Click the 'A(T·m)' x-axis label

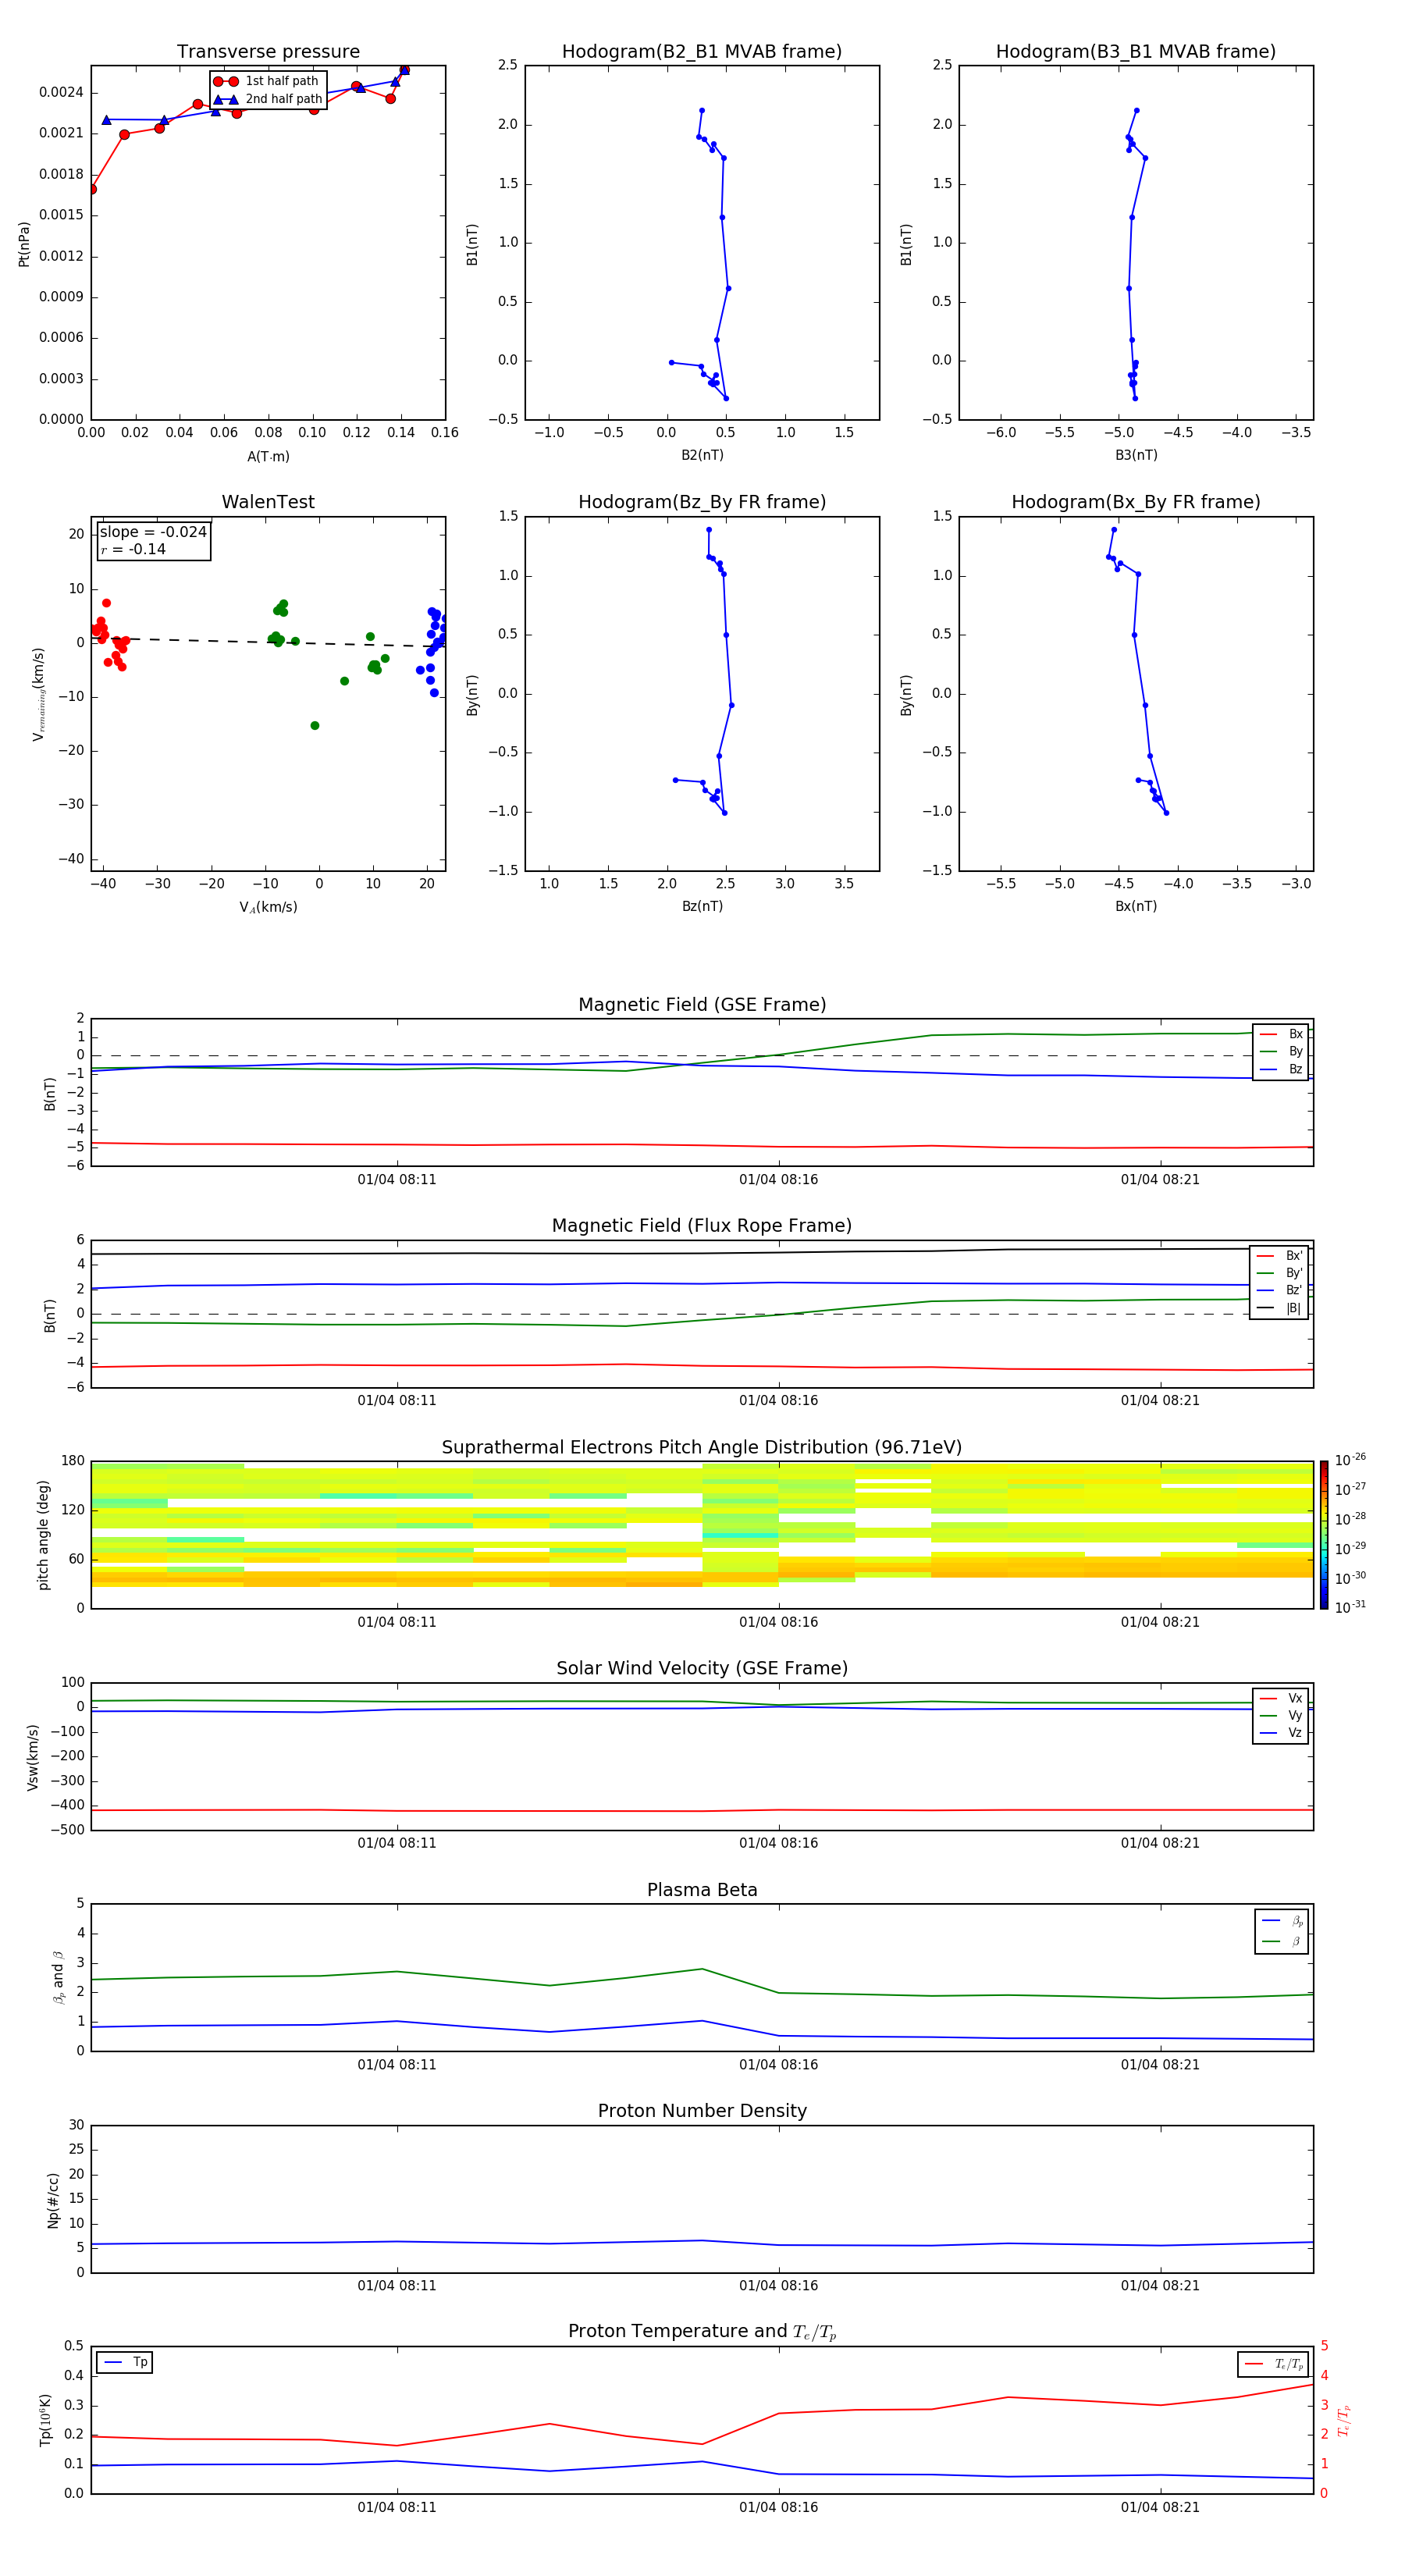click(x=268, y=457)
